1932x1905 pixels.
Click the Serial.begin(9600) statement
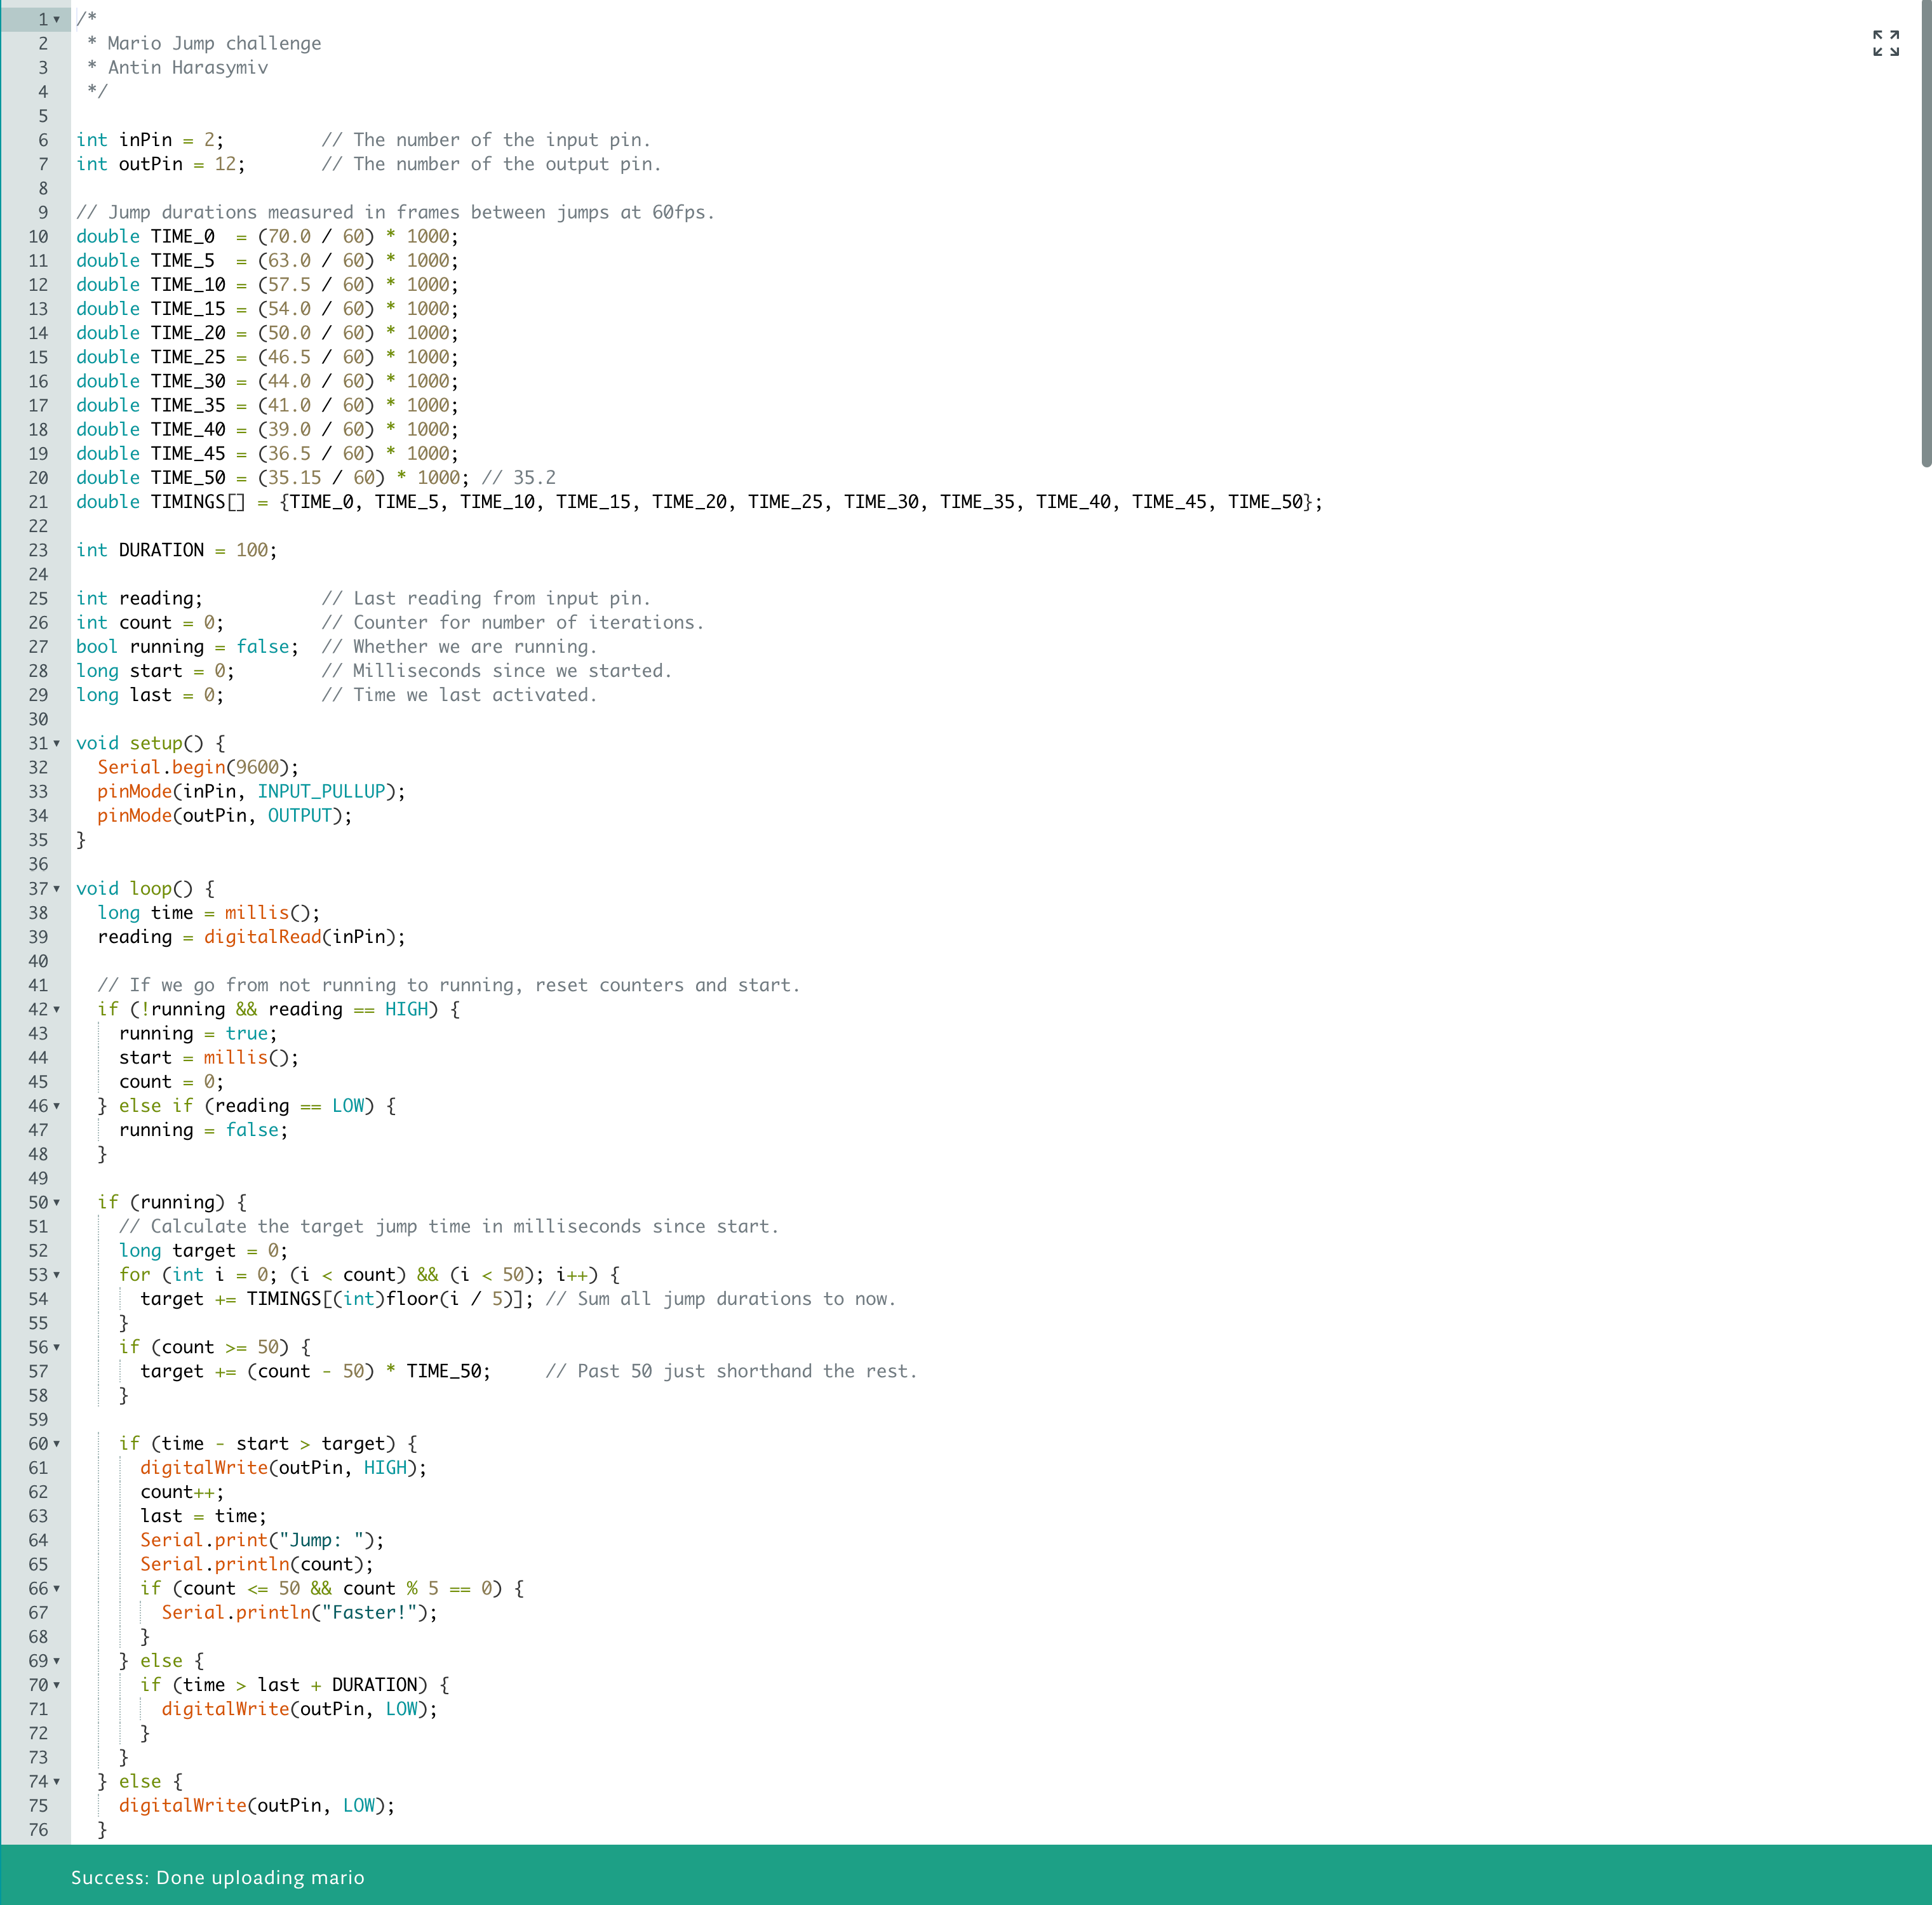[x=198, y=767]
